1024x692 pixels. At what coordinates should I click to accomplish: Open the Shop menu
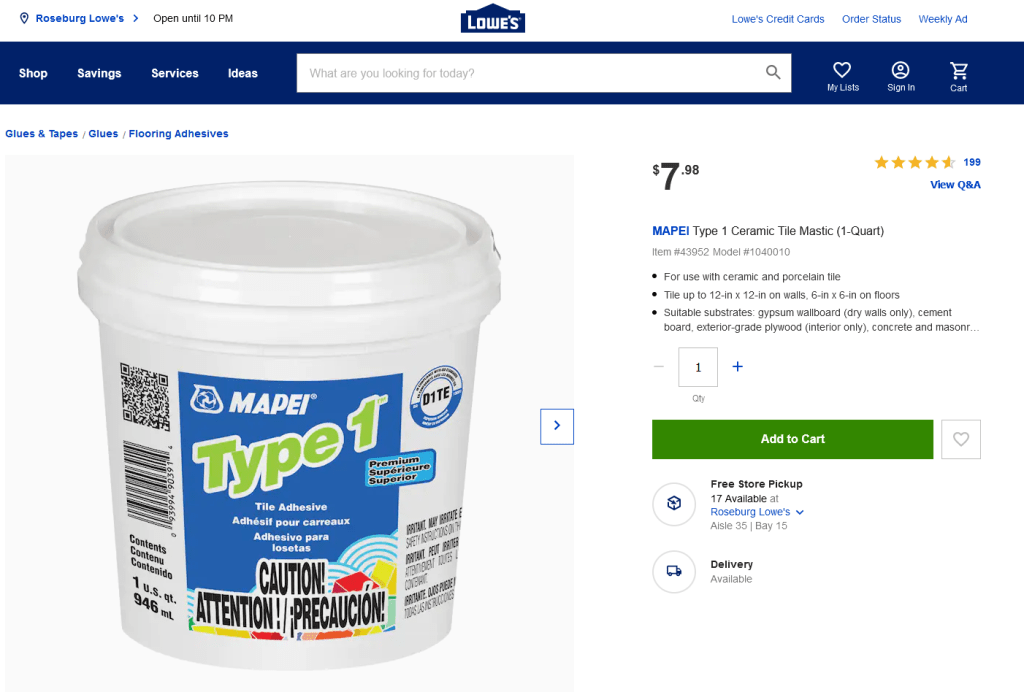click(x=33, y=73)
